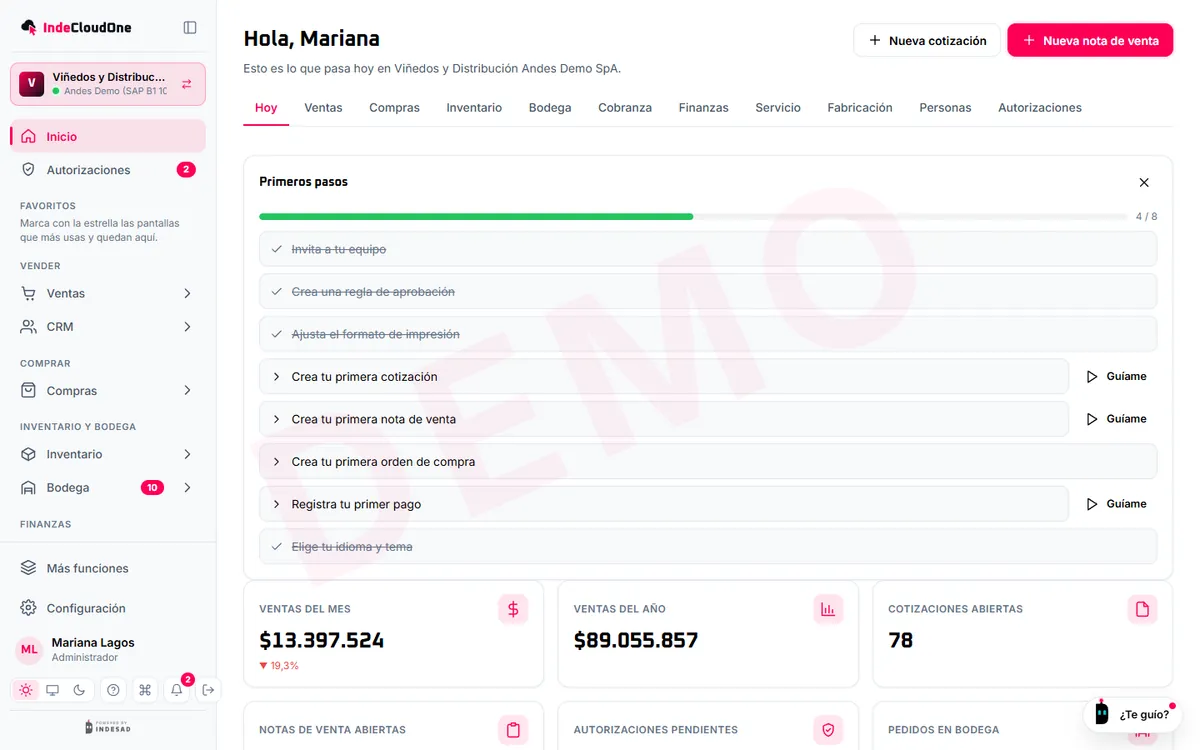Screen dimensions: 1200x750
Task: Switch to the Finanzas tab
Action: coord(703,108)
